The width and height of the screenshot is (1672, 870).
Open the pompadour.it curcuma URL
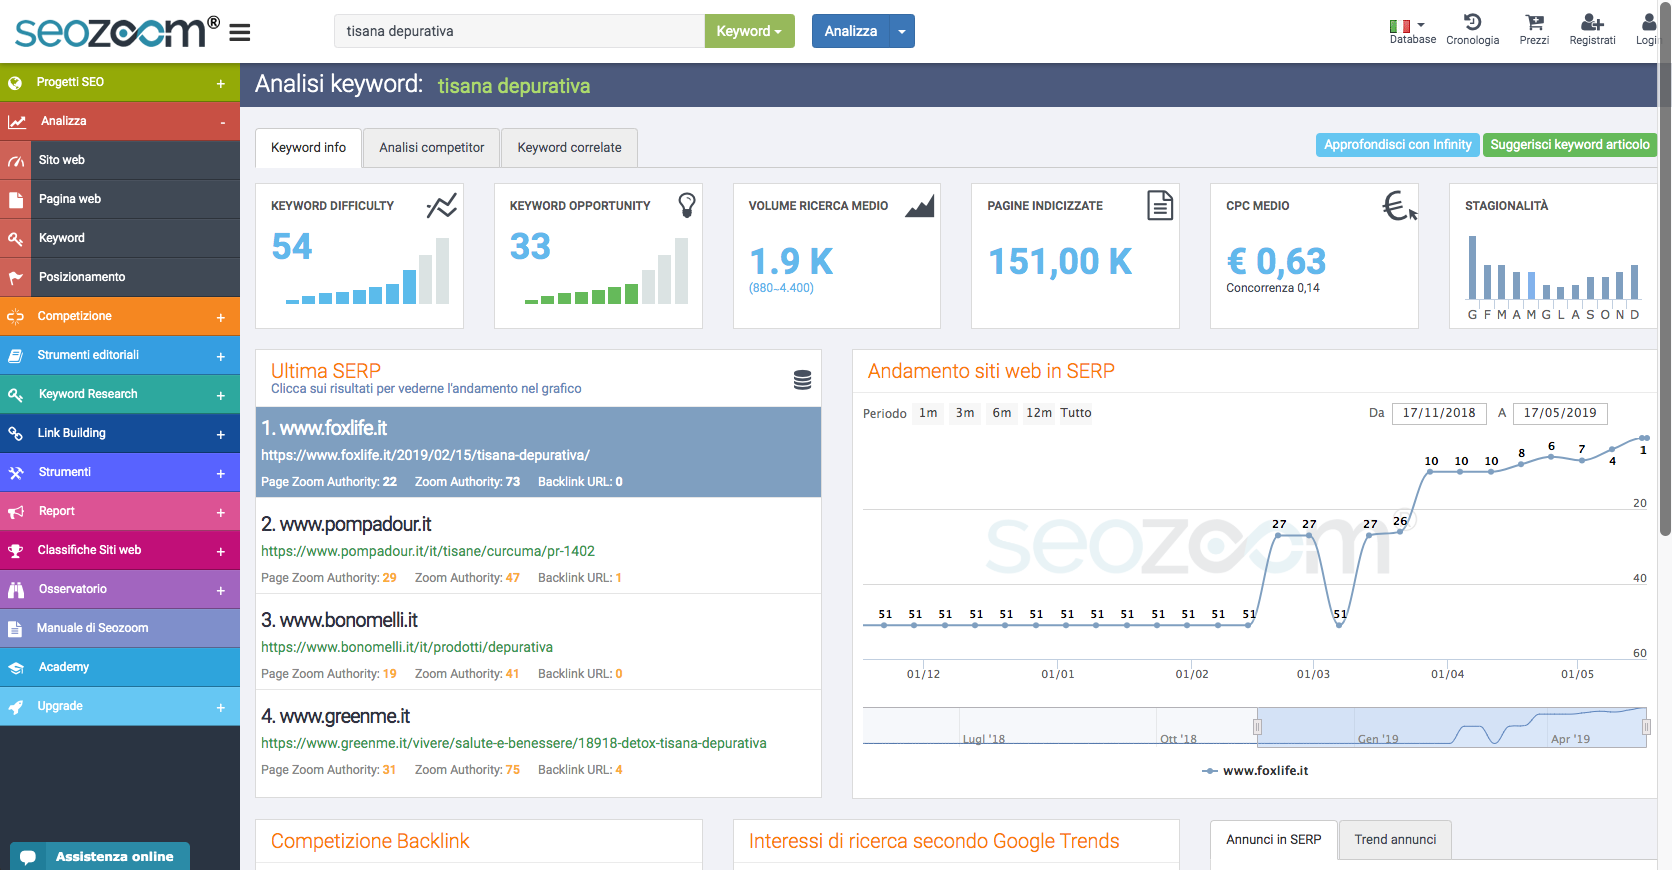(x=428, y=551)
